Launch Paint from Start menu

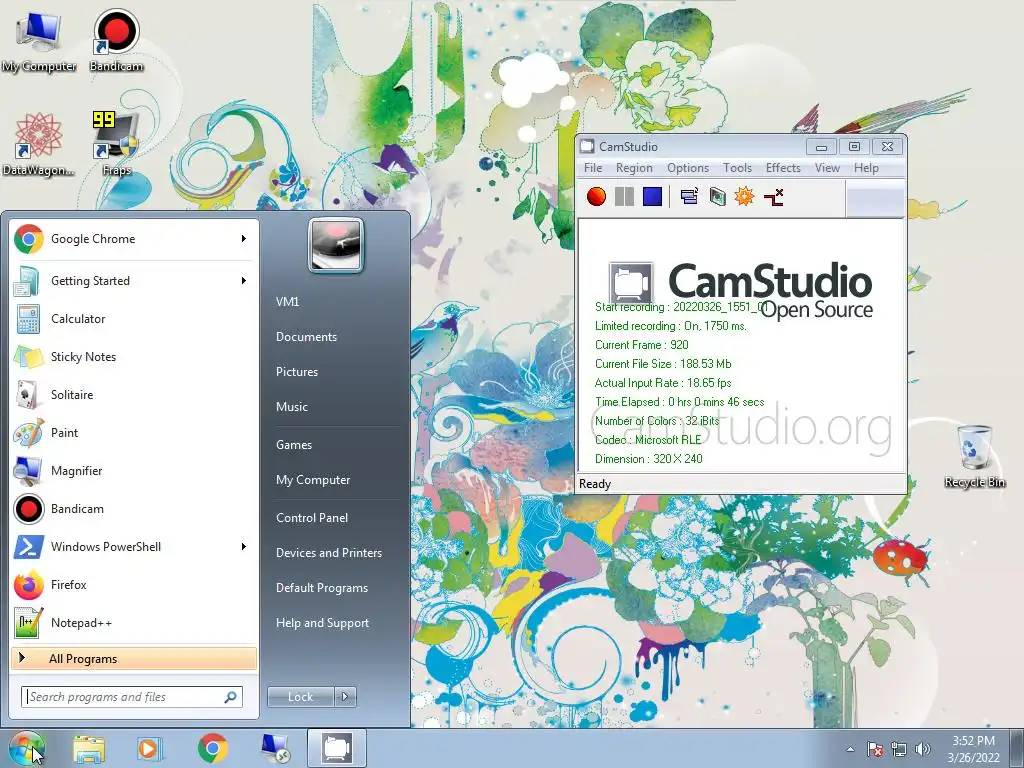(x=134, y=432)
